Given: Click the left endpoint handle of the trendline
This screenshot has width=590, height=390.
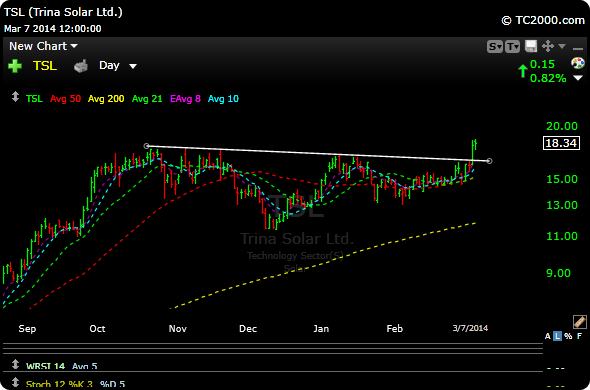Looking at the screenshot, I should pyautogui.click(x=147, y=146).
